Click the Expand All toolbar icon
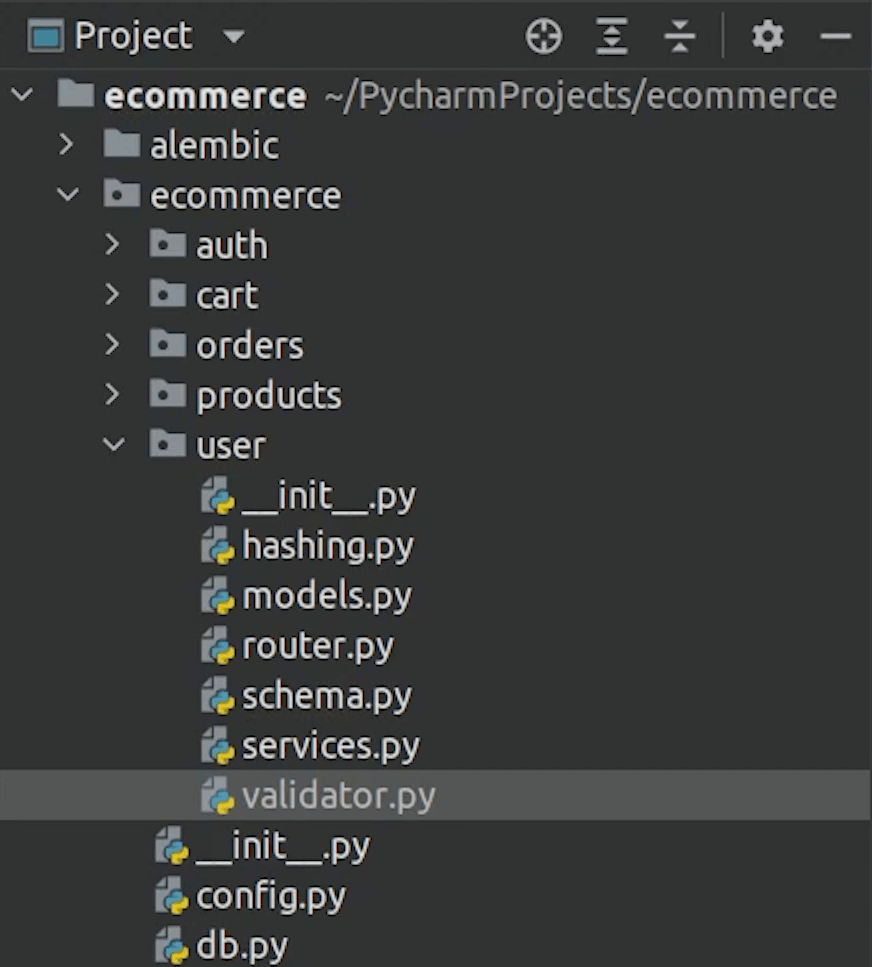The image size is (872, 967). (x=611, y=38)
